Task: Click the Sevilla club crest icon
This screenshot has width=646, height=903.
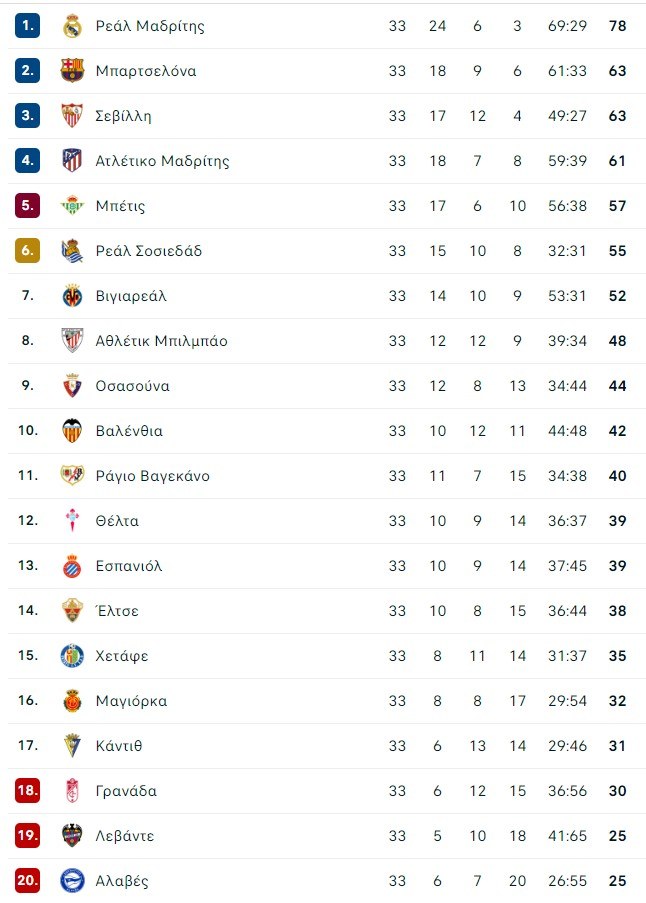Action: click(72, 116)
